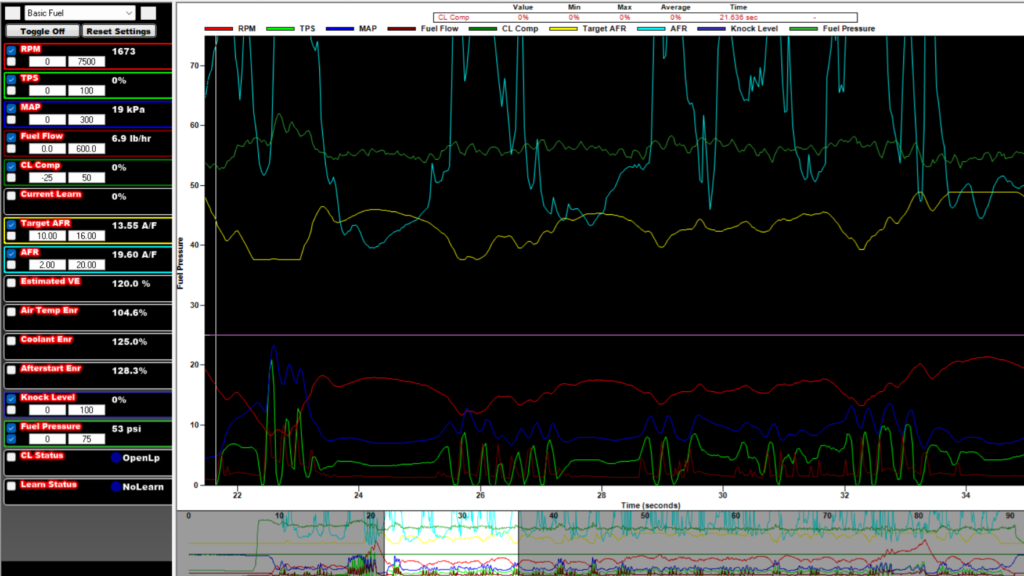1024x576 pixels.
Task: Click the vertical Fuel Pressure axis label
Action: coord(181,263)
